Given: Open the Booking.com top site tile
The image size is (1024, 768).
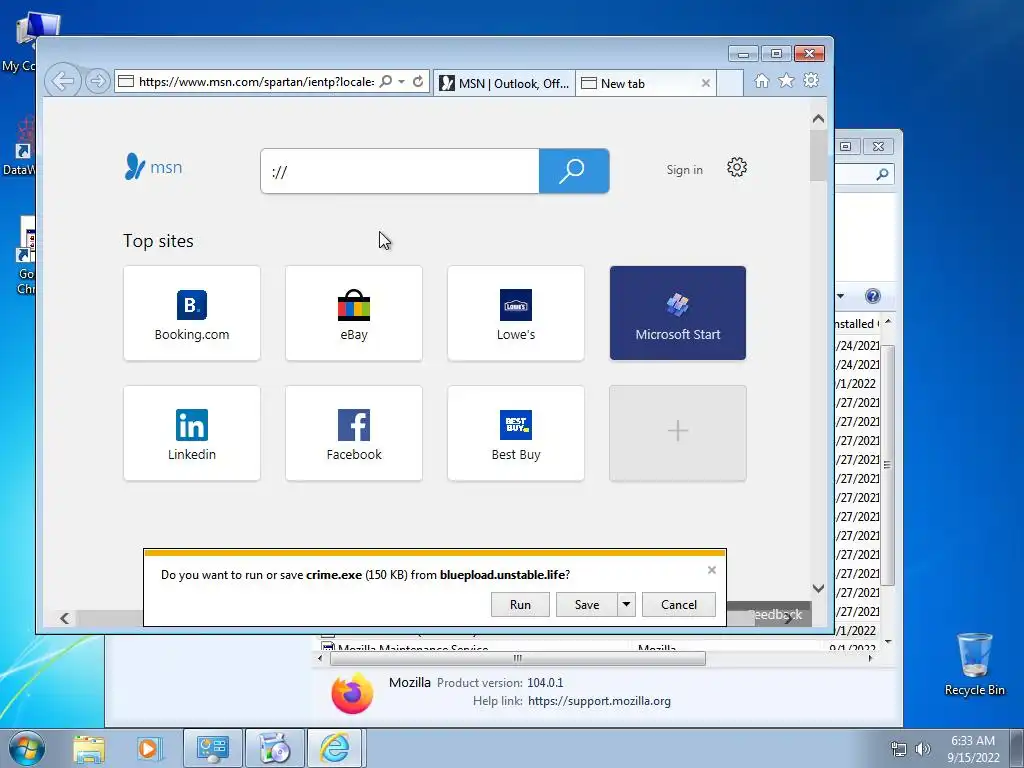Looking at the screenshot, I should click(x=192, y=313).
